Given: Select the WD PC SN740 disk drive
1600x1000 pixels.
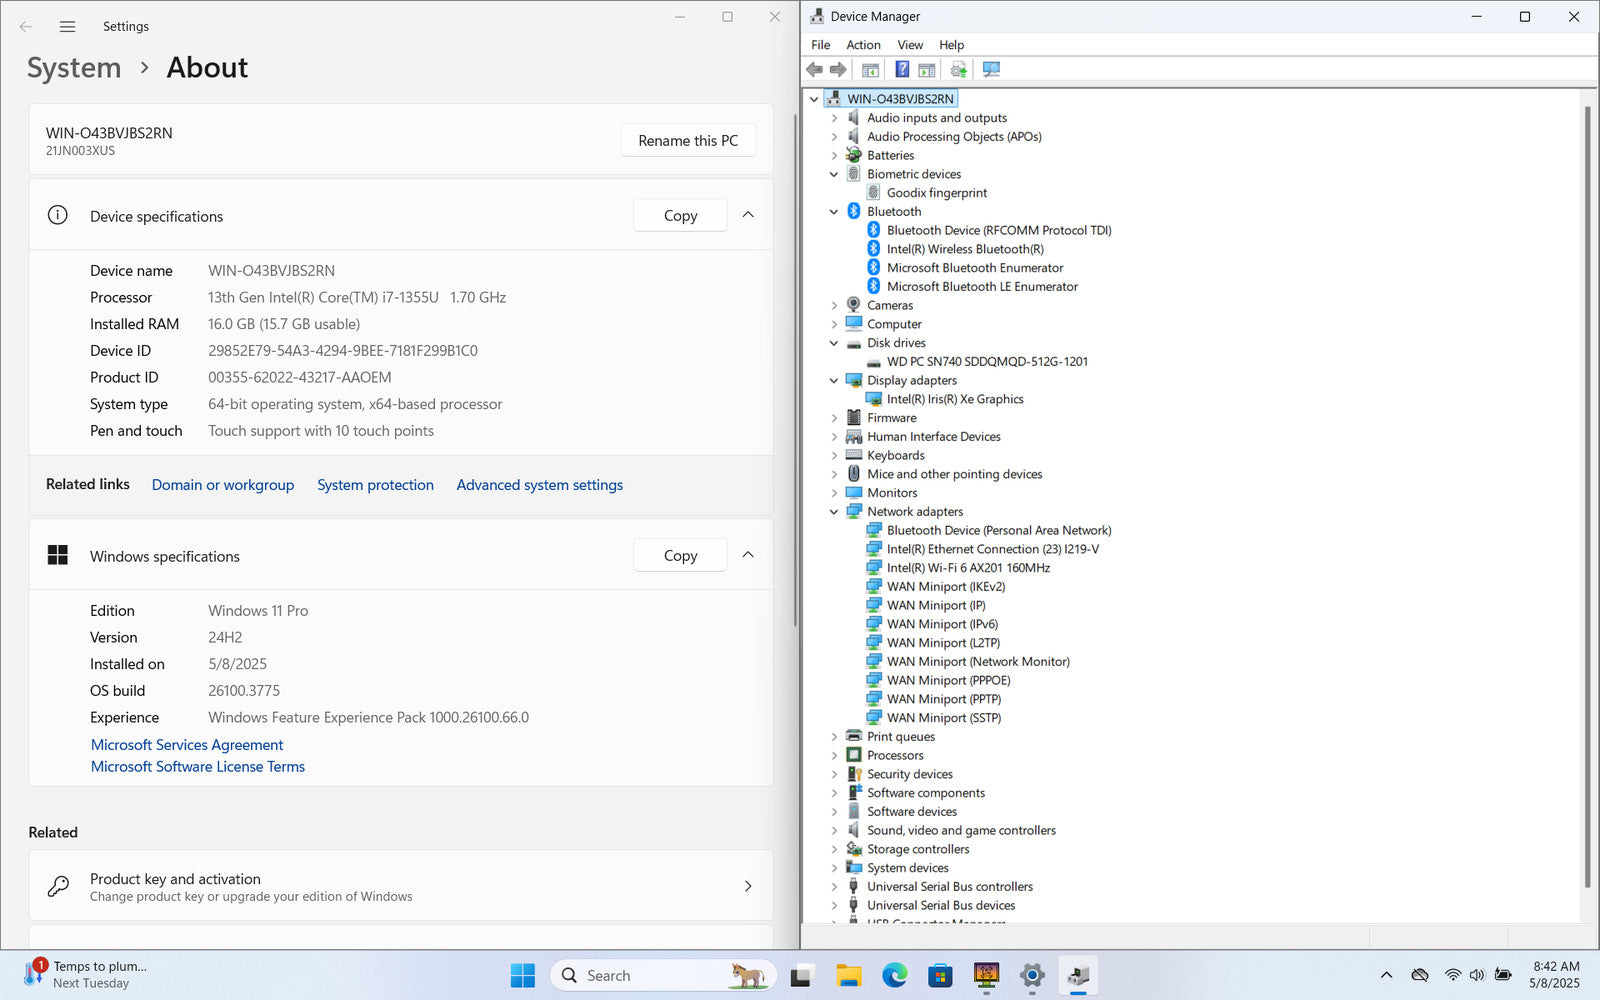Looking at the screenshot, I should pyautogui.click(x=987, y=362).
